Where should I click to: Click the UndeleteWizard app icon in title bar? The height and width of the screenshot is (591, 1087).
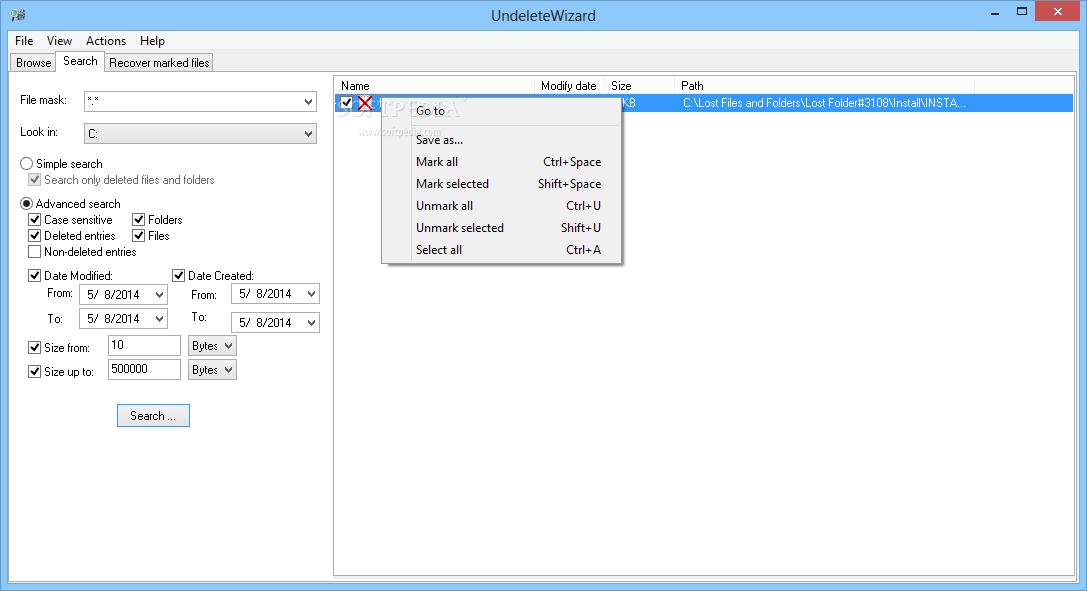click(x=18, y=15)
